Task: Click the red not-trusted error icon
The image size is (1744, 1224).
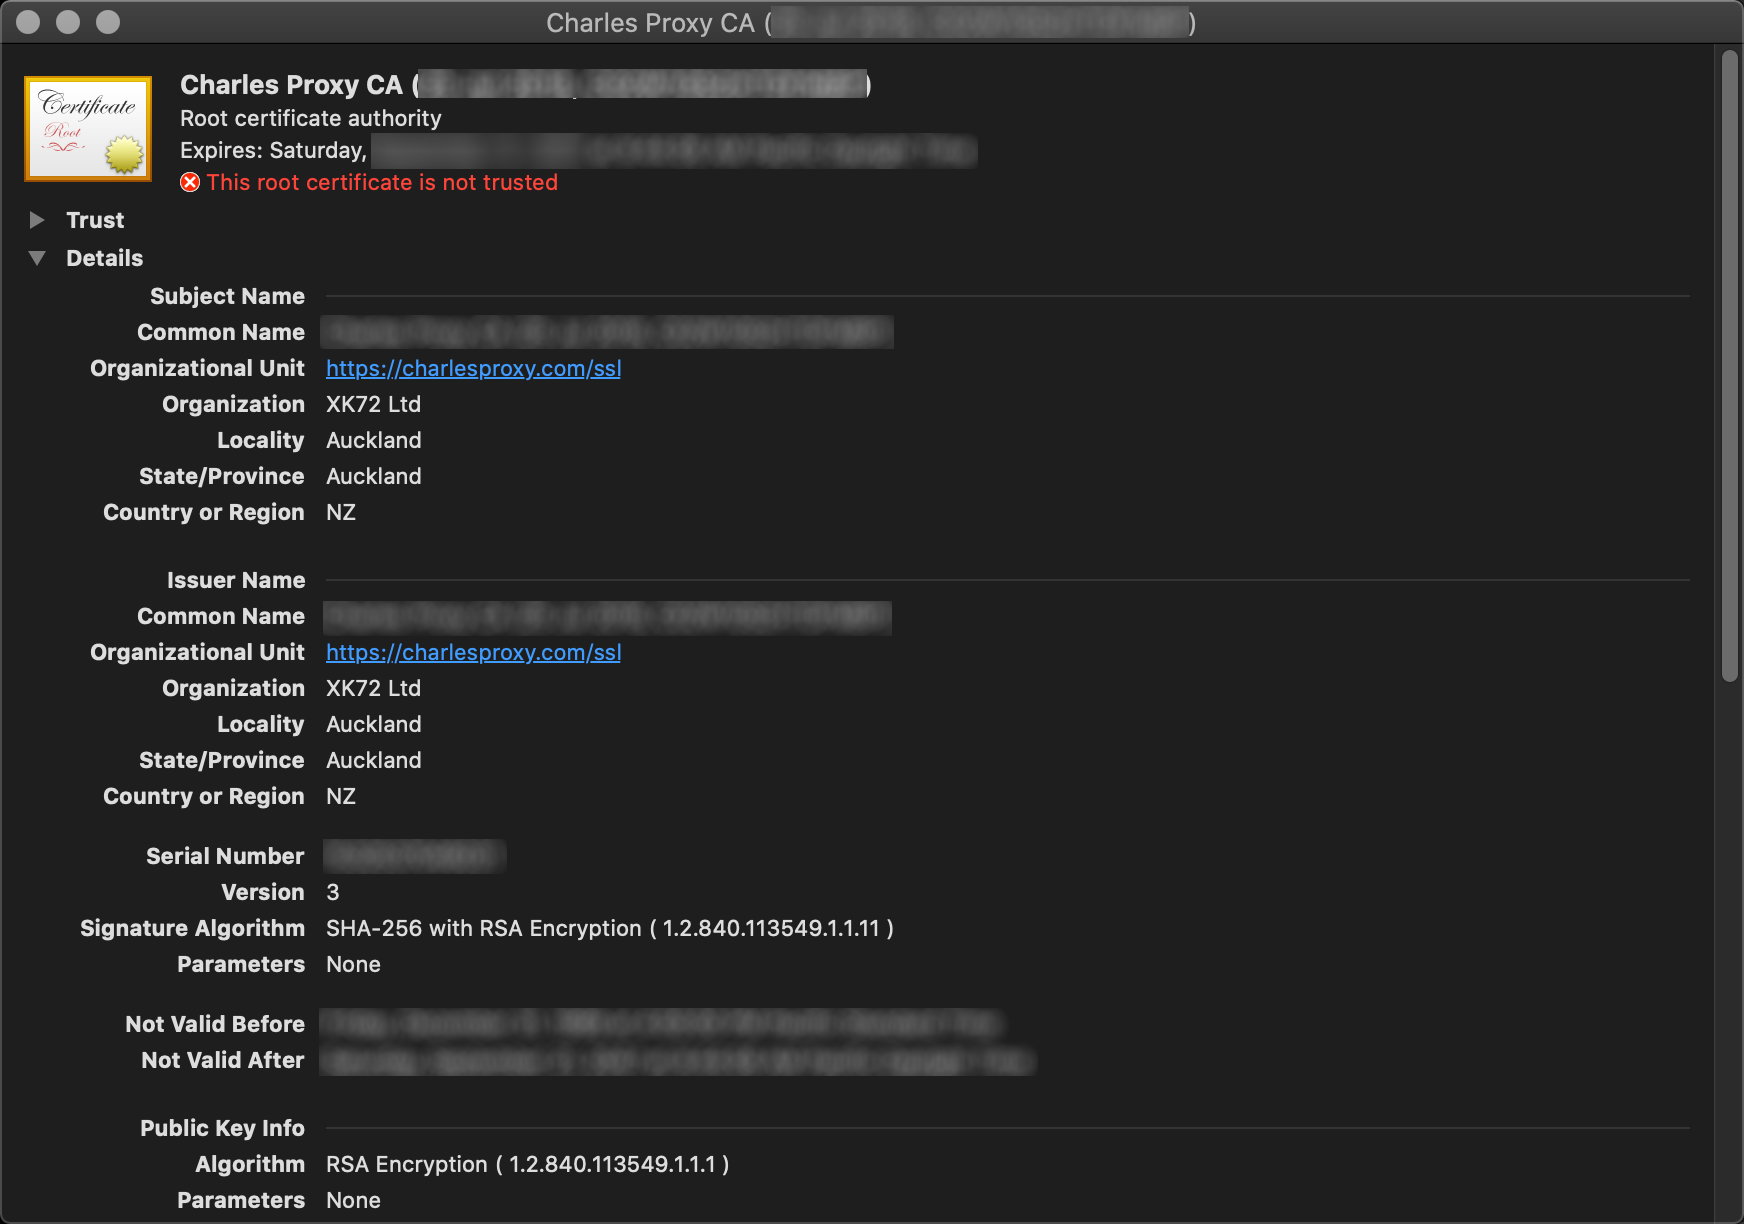Action: tap(190, 182)
